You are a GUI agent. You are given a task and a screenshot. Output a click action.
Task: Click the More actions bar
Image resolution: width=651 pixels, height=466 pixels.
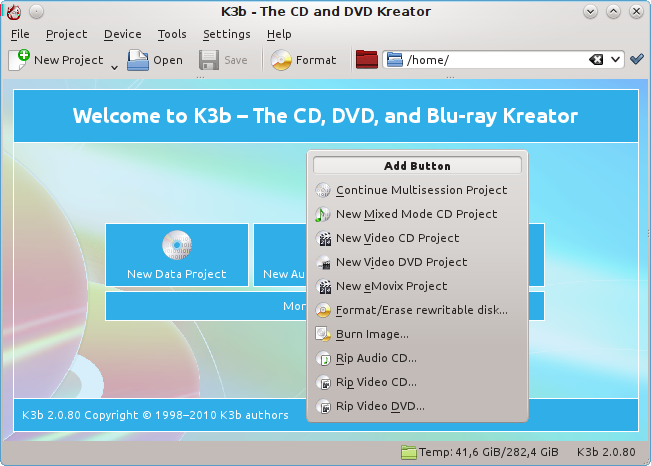click(x=206, y=306)
